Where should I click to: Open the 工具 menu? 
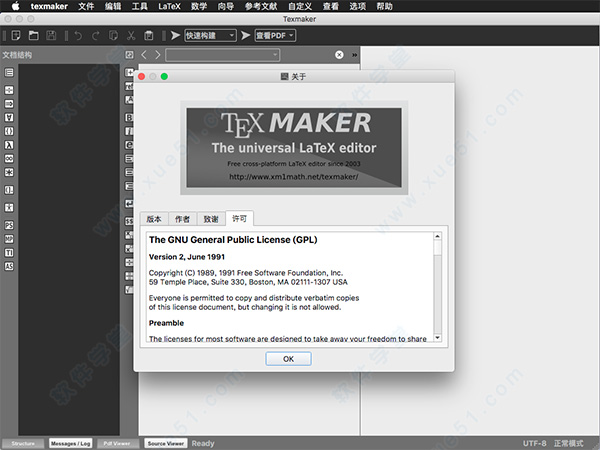(x=139, y=6)
